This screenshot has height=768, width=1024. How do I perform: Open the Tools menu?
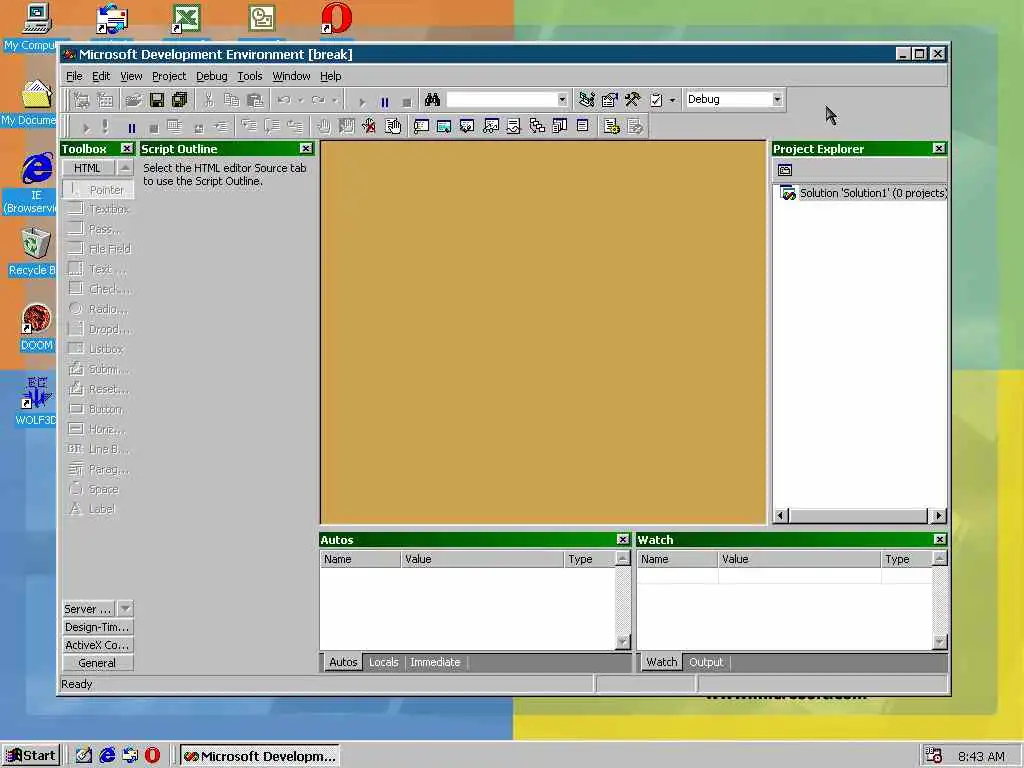click(x=249, y=76)
